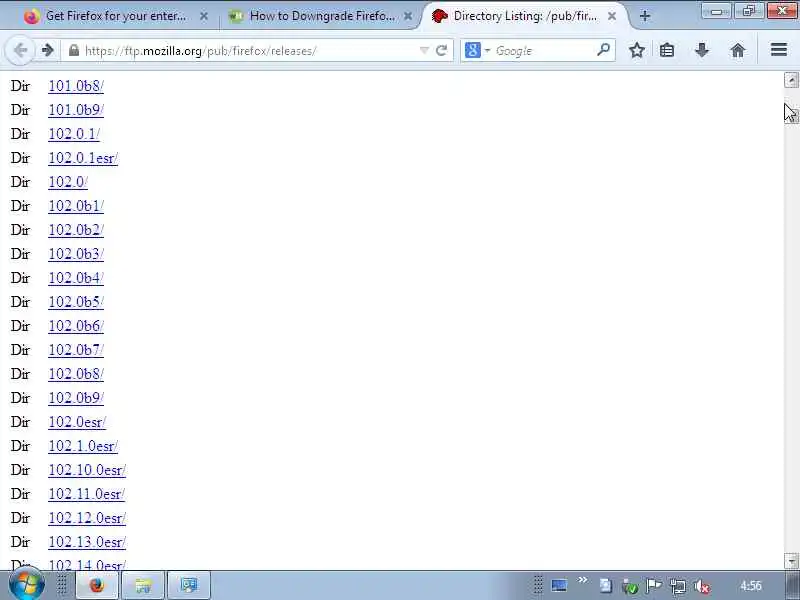800x600 pixels.
Task: Click the network tray icon
Action: coord(678,587)
